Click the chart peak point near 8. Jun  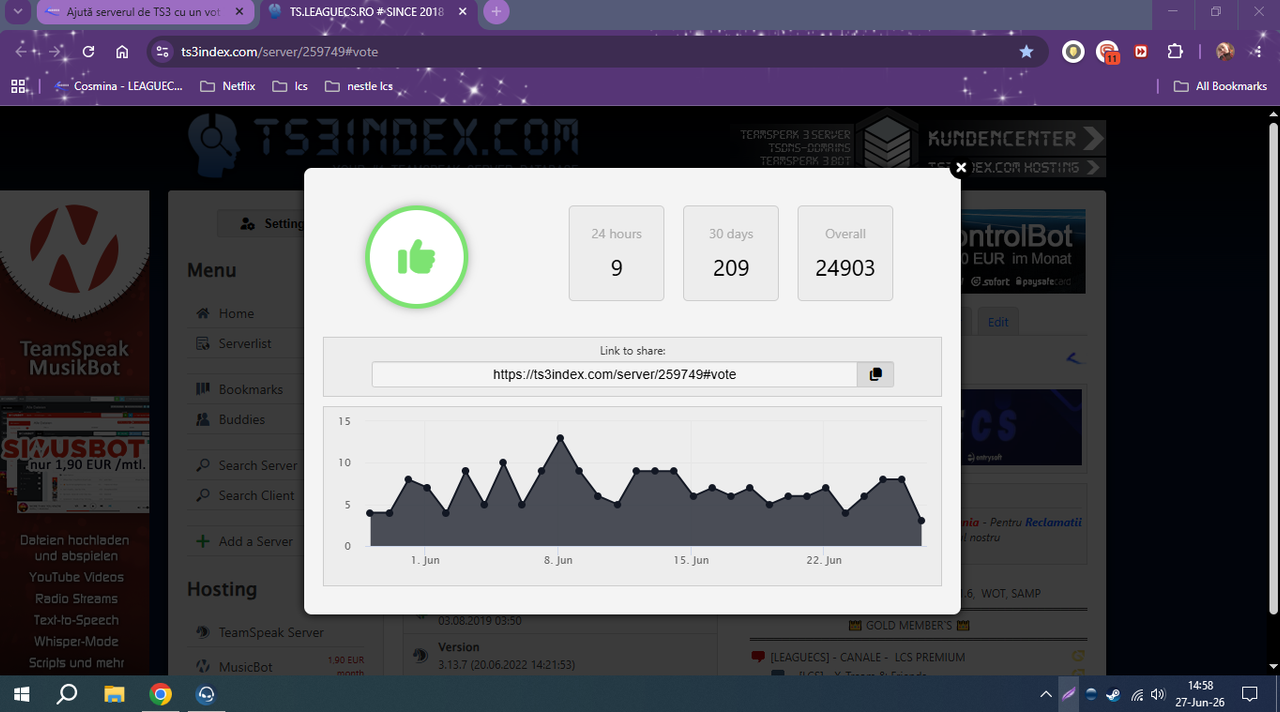tap(560, 438)
